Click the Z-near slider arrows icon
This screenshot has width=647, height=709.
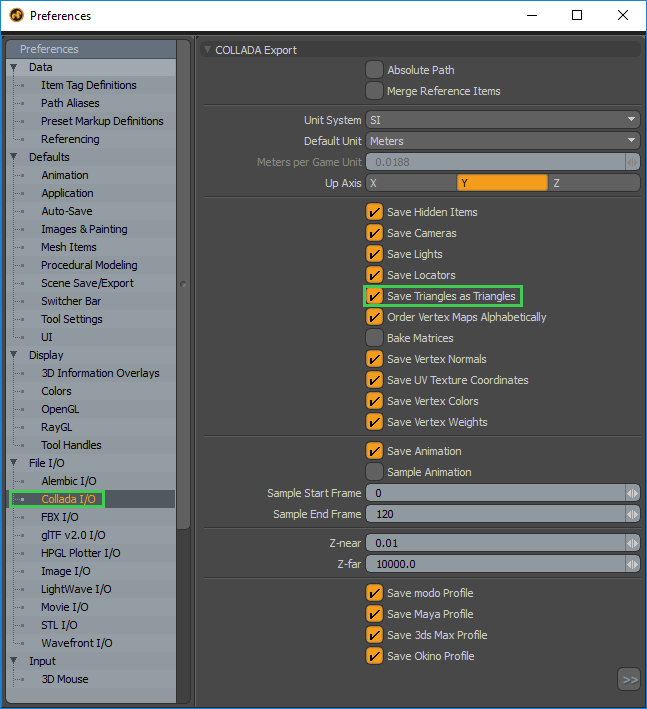point(632,543)
